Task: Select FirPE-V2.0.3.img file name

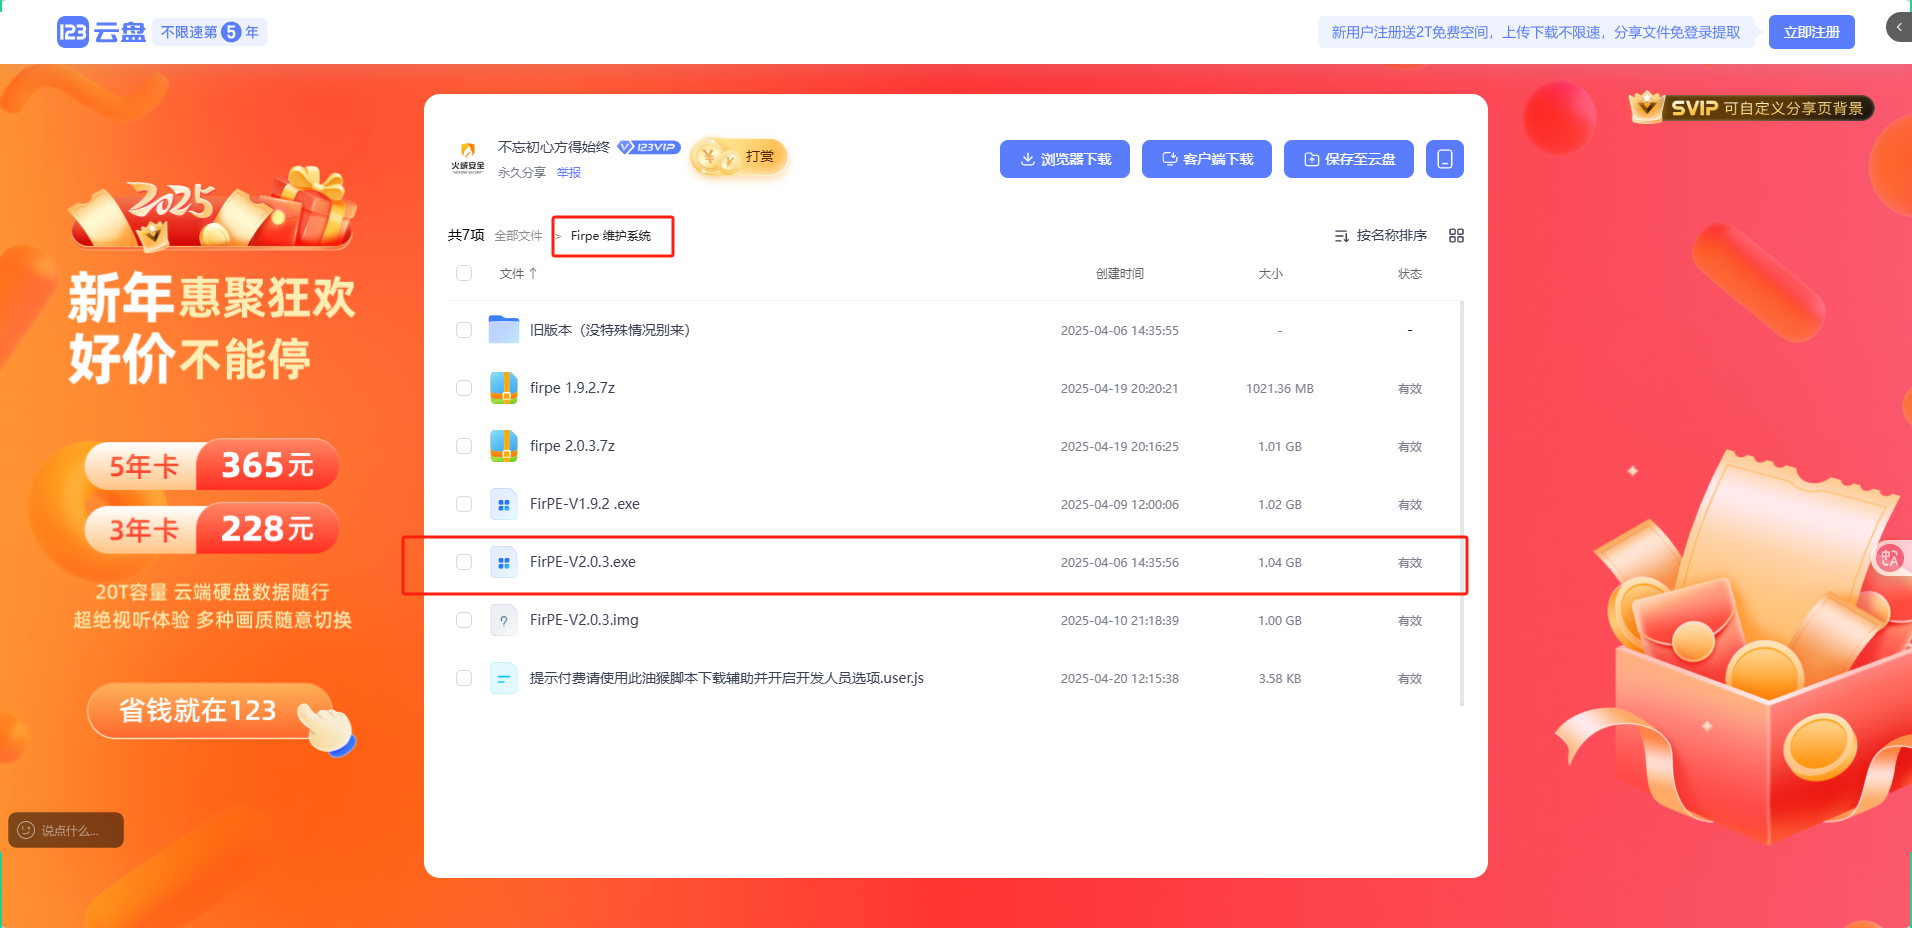Action: coord(584,620)
